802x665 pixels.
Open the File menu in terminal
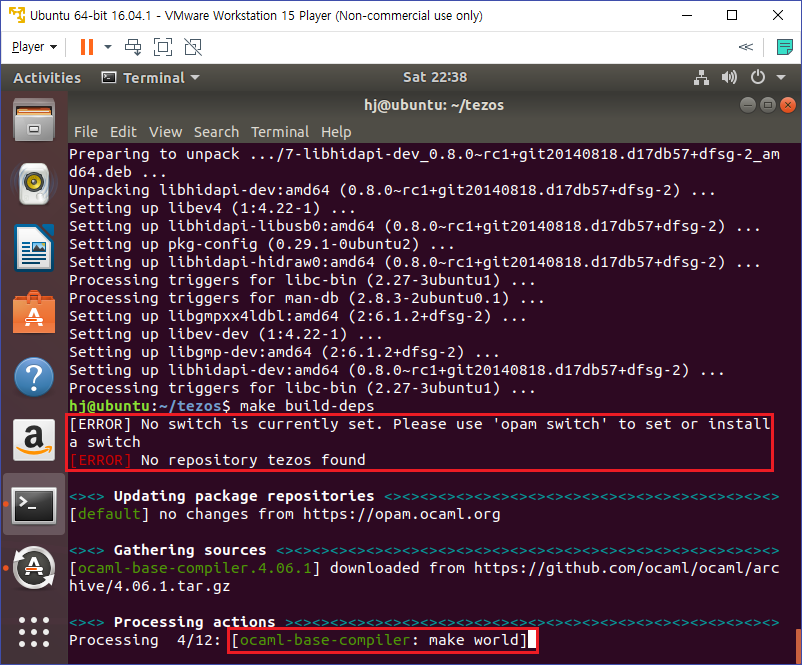85,132
